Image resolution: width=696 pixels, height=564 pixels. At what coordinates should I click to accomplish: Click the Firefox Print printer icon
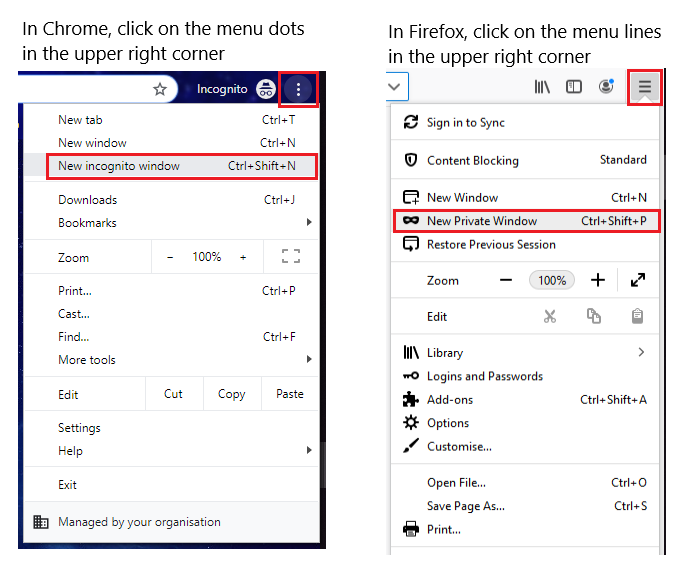pos(411,529)
